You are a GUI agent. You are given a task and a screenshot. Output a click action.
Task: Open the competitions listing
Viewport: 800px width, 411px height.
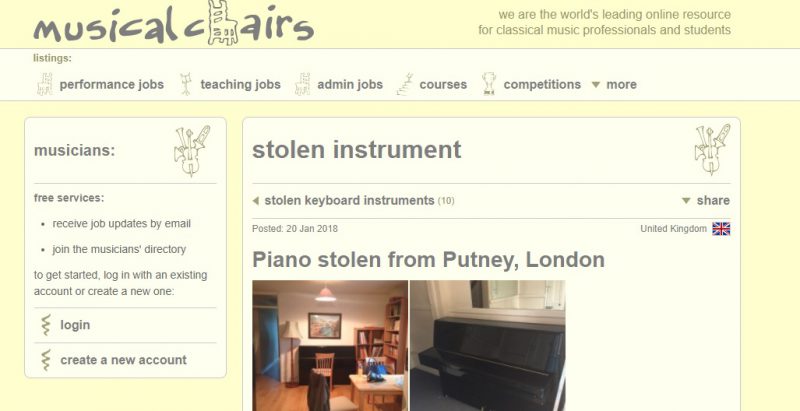pyautogui.click(x=542, y=85)
